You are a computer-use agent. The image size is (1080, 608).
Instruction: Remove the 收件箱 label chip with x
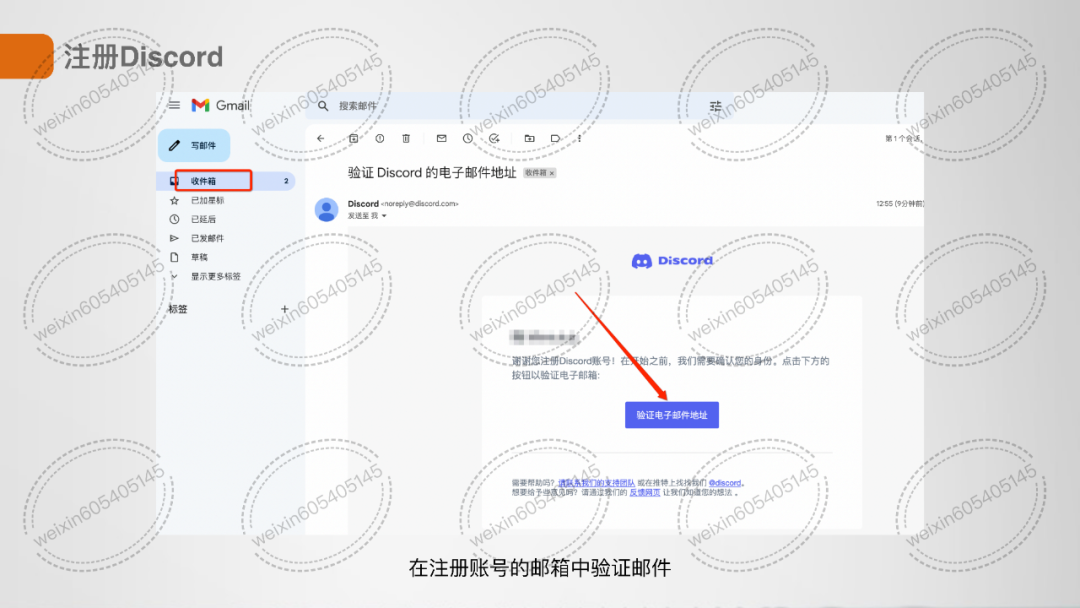pyautogui.click(x=552, y=173)
